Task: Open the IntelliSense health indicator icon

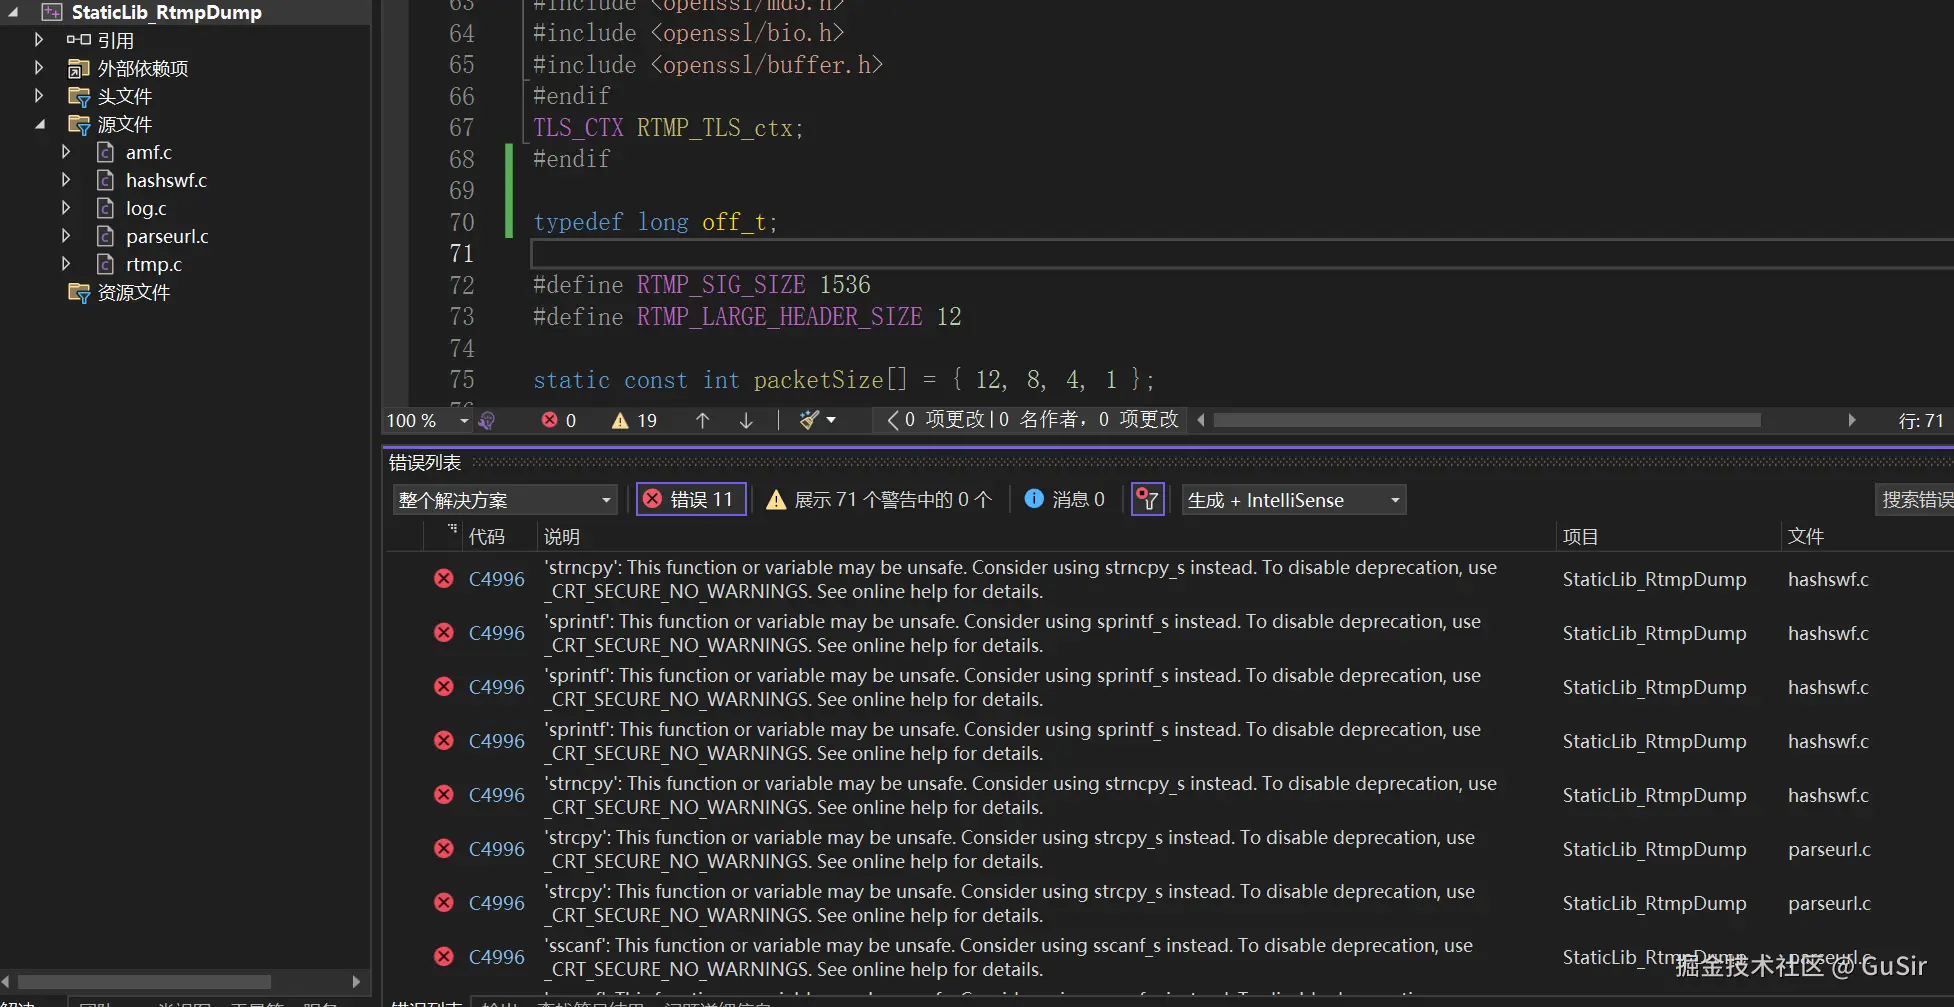Action: 487,421
